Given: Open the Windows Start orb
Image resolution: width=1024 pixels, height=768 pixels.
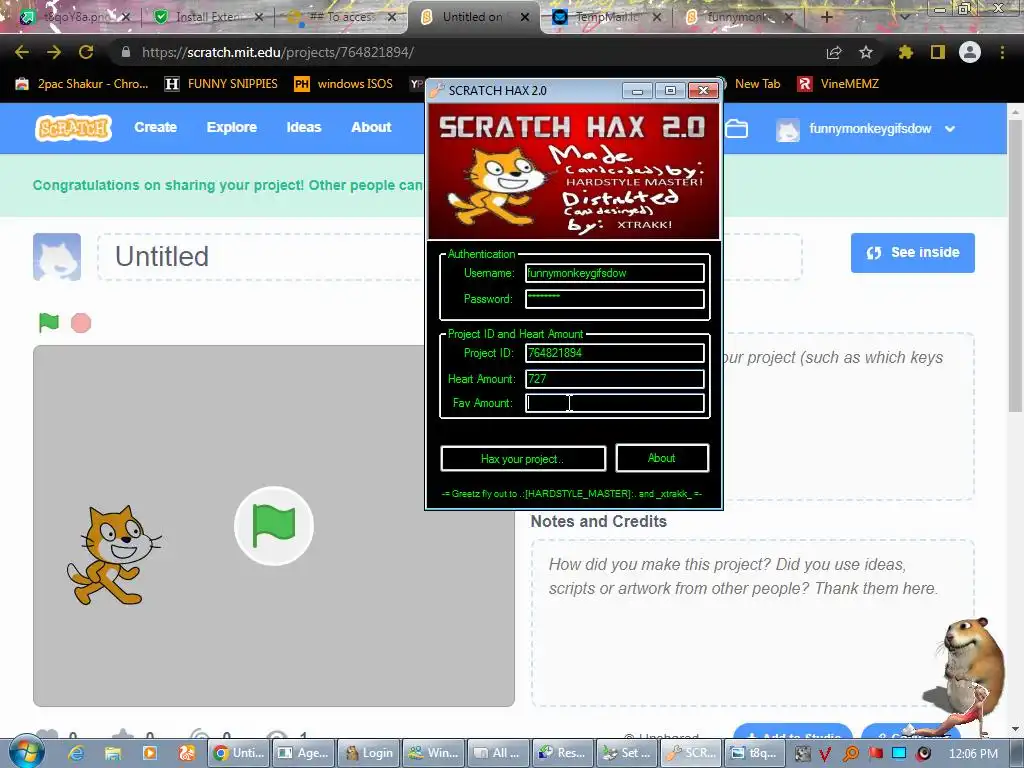Looking at the screenshot, I should tap(26, 752).
